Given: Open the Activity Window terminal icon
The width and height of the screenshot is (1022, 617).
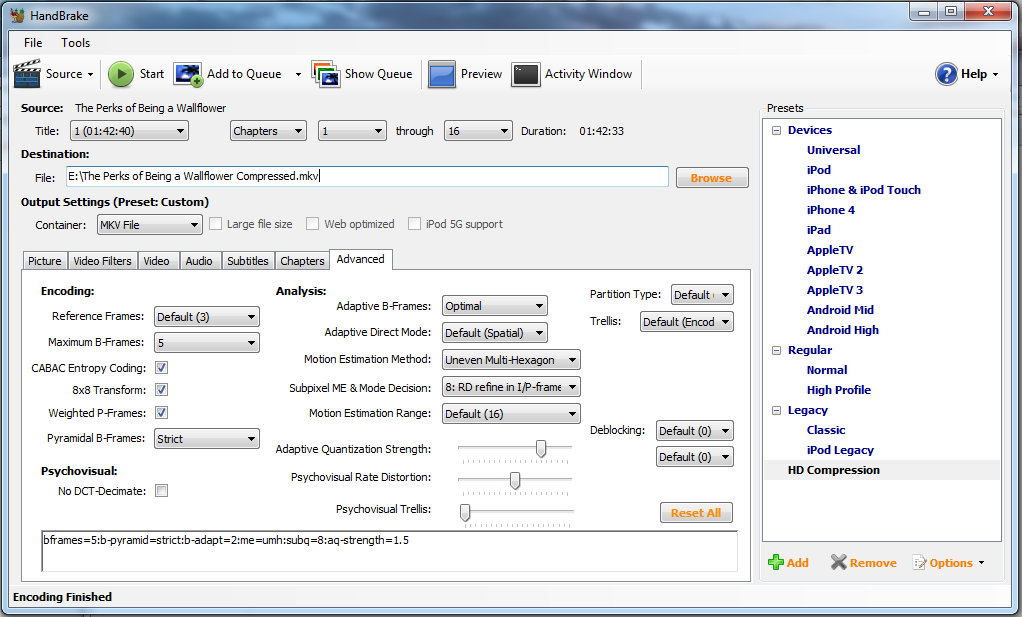Looking at the screenshot, I should (525, 74).
